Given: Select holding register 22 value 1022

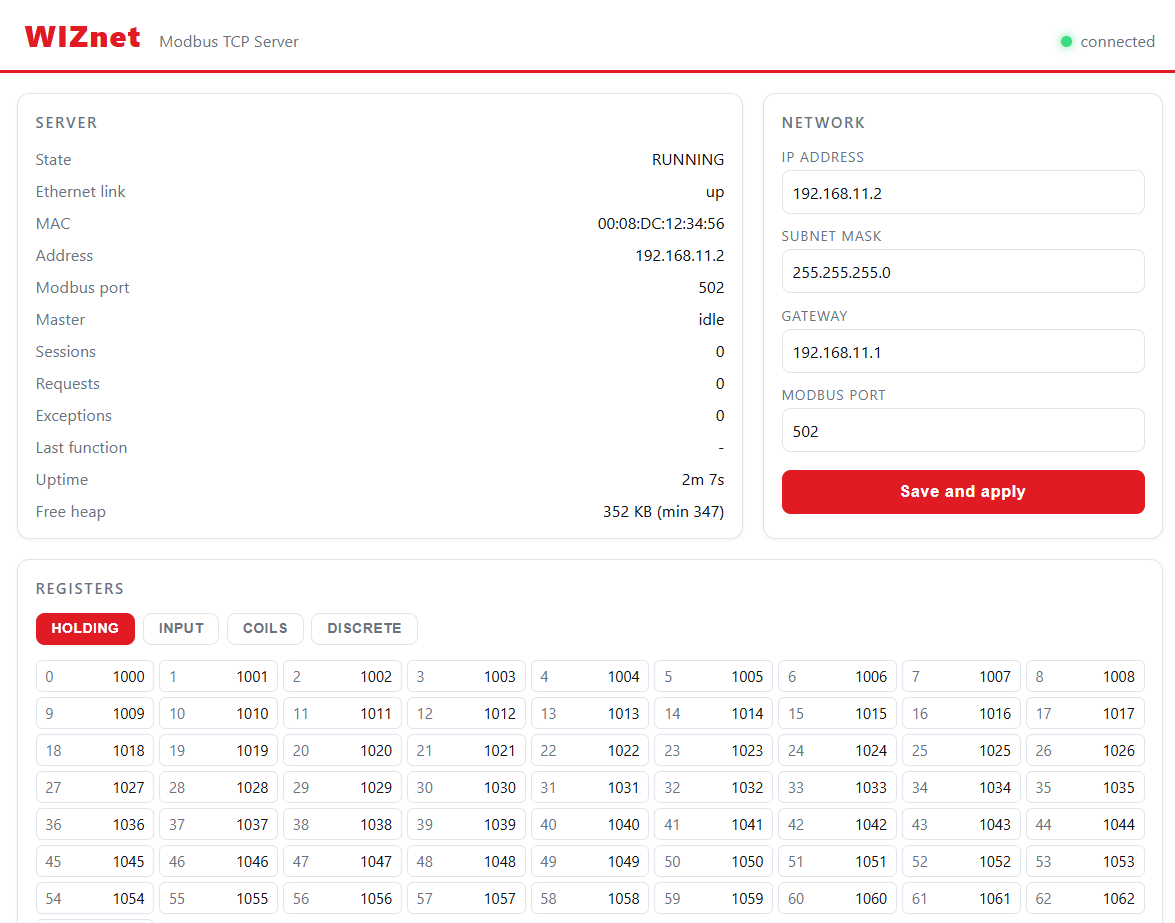Looking at the screenshot, I should tap(590, 751).
